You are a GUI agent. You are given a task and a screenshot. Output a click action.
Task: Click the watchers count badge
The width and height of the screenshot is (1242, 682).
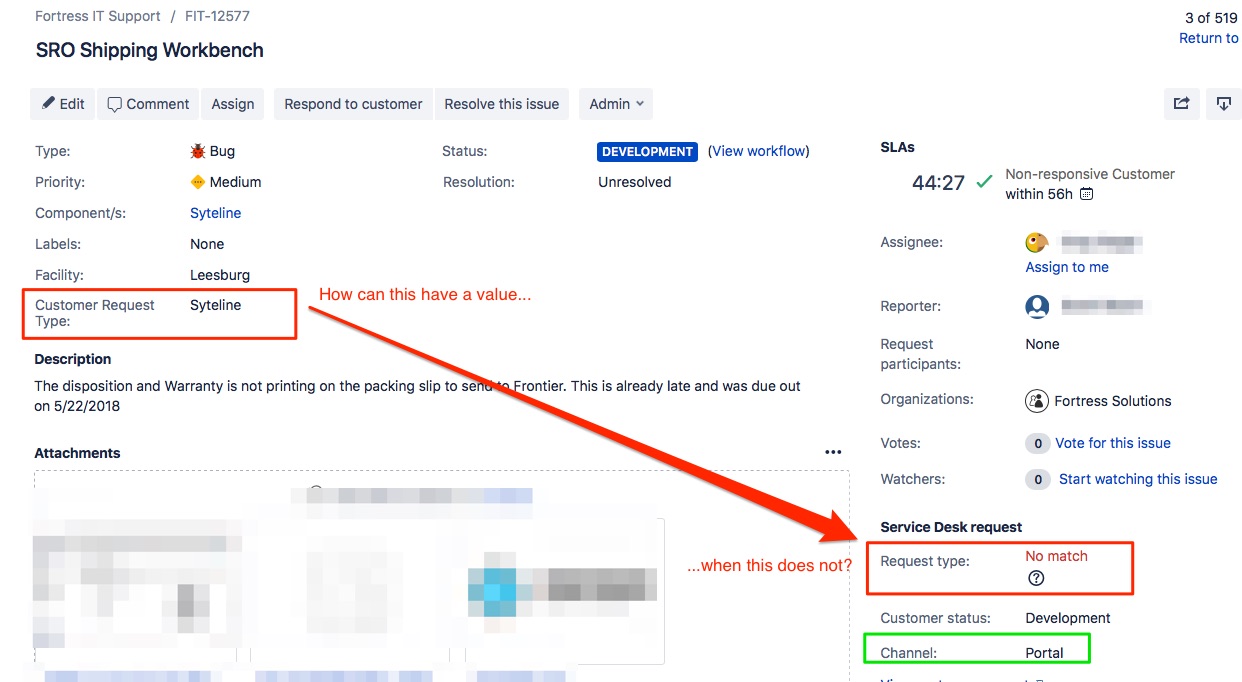point(1038,479)
